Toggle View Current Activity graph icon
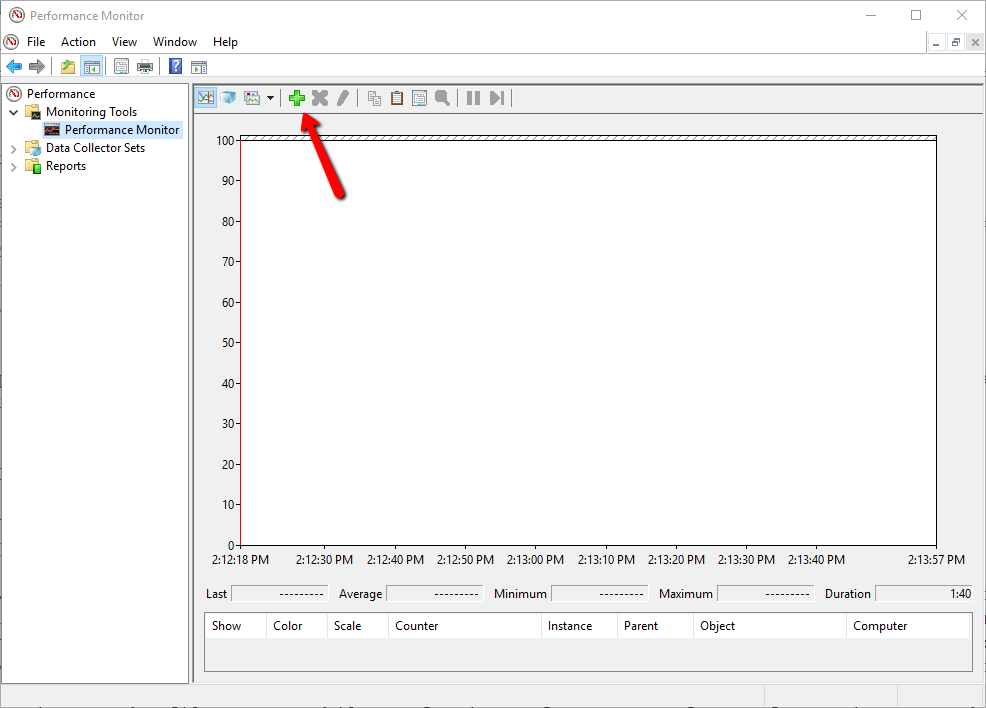Screen dimensions: 986x708 coord(206,98)
